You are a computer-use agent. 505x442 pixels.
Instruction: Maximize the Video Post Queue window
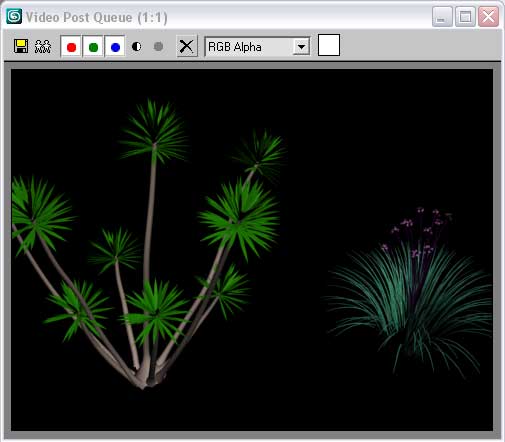[465, 17]
